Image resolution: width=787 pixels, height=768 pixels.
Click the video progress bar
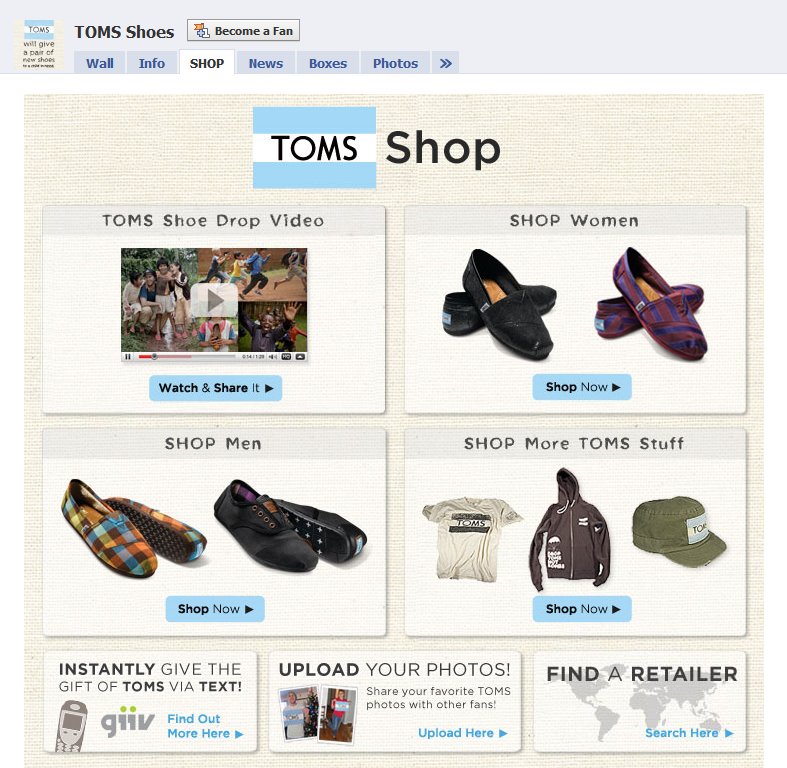coord(187,356)
